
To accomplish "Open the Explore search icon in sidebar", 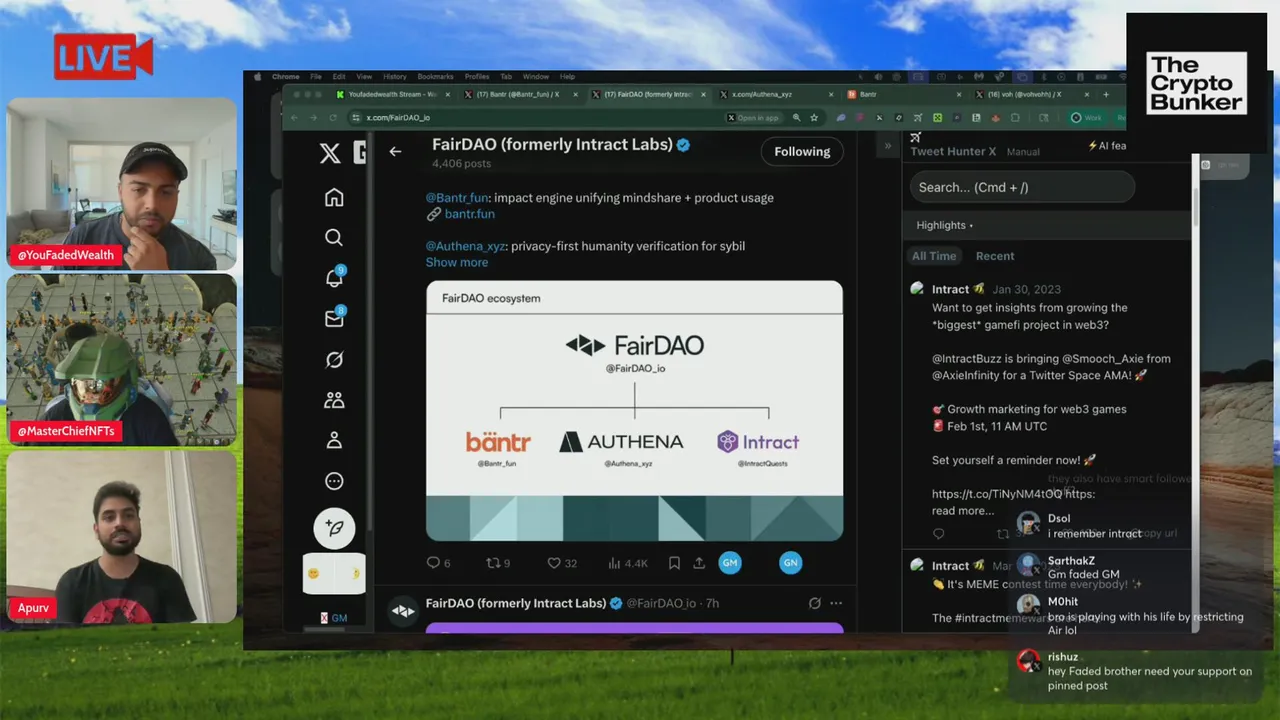I will pos(334,237).
